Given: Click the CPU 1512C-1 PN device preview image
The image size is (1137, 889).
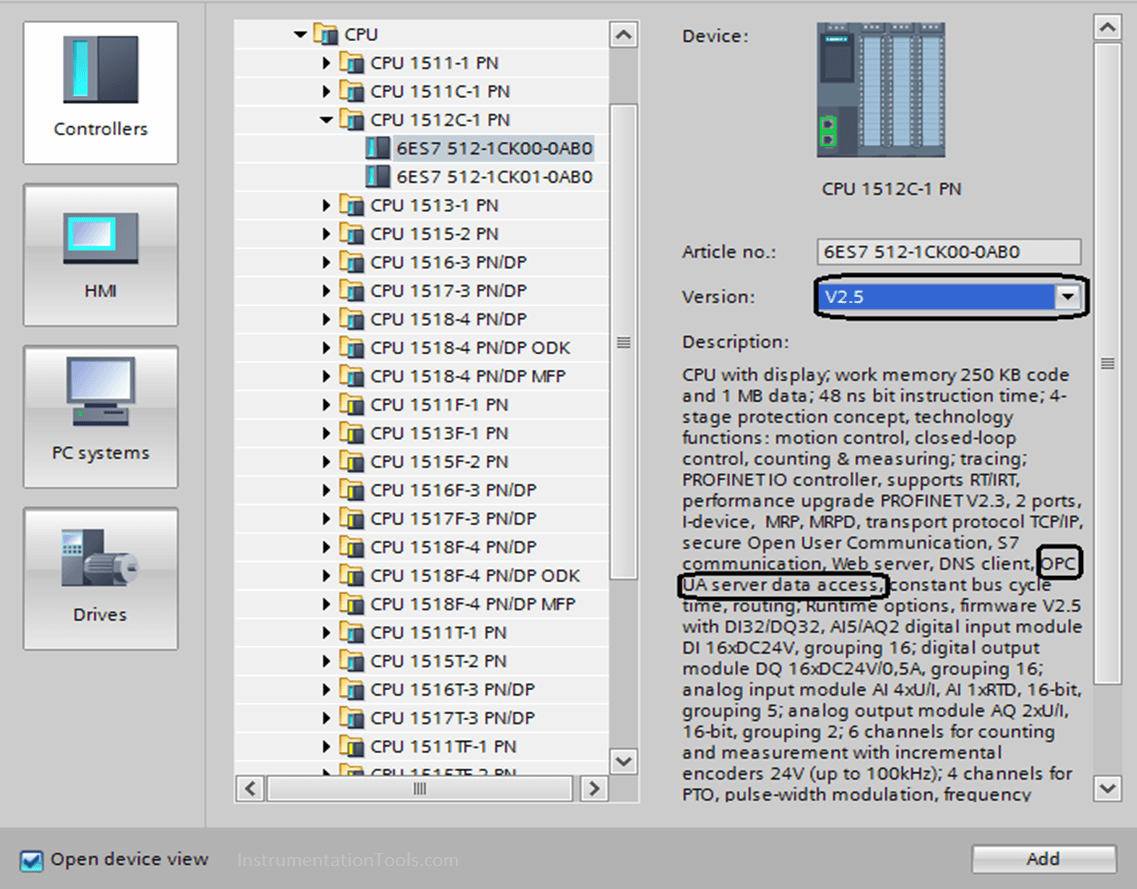Looking at the screenshot, I should coord(881,89).
